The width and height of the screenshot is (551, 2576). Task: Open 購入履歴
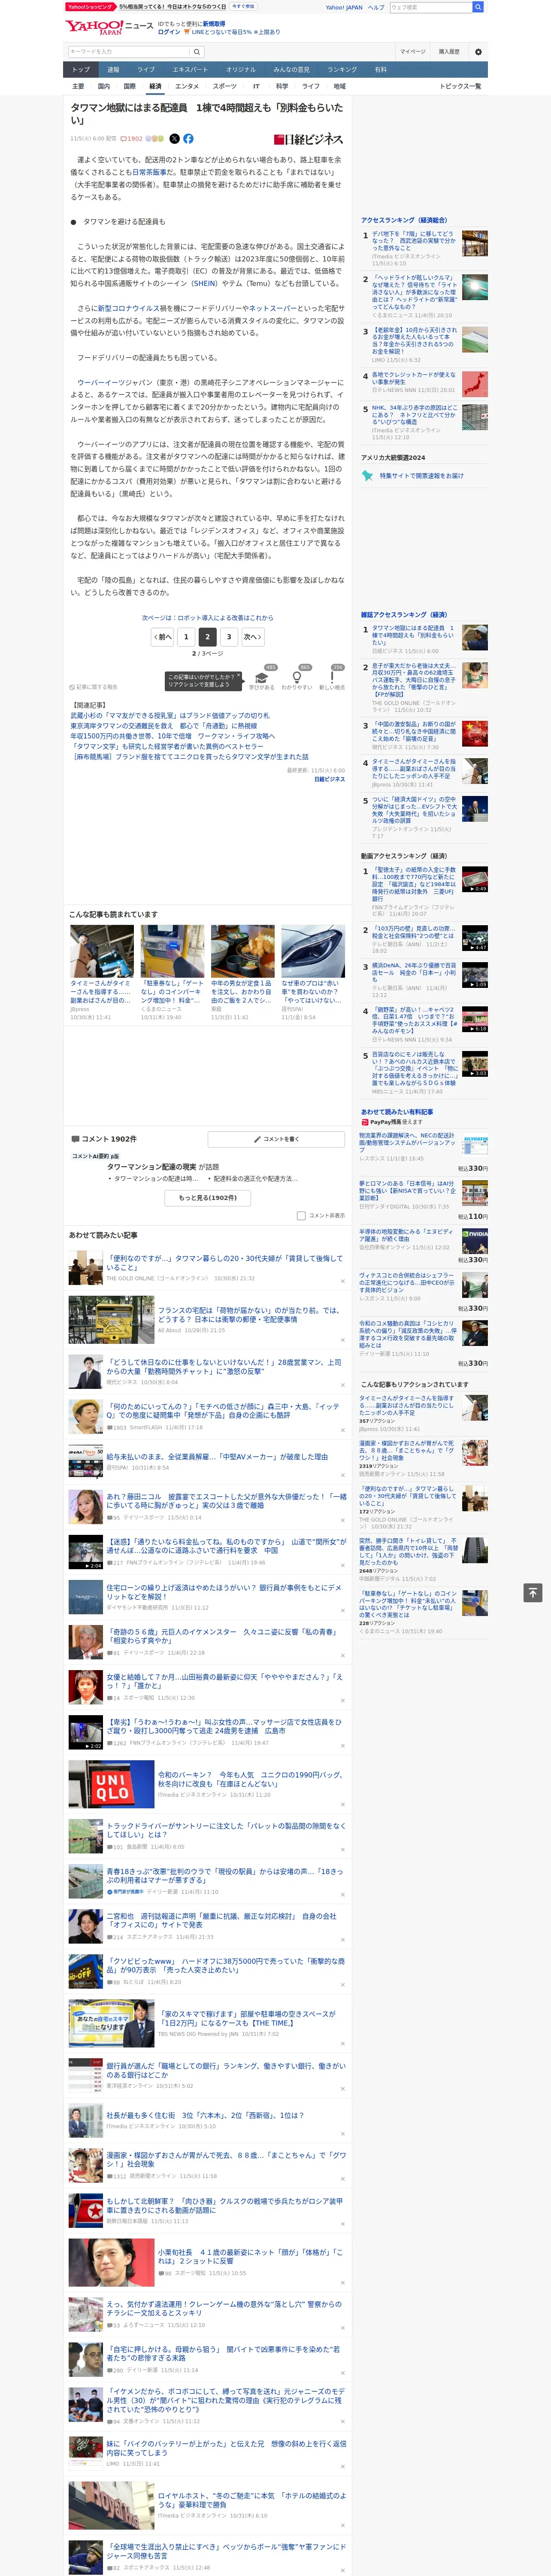click(449, 52)
